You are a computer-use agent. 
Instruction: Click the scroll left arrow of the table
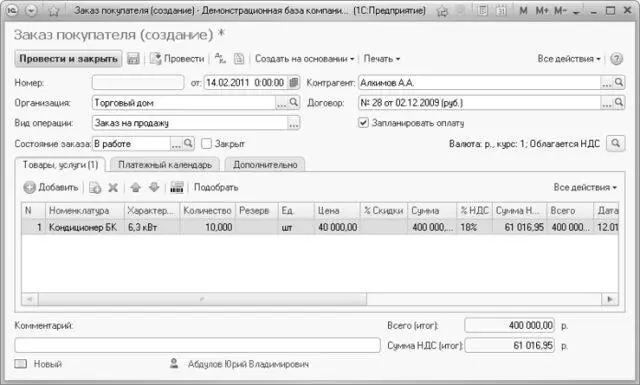click(x=29, y=299)
